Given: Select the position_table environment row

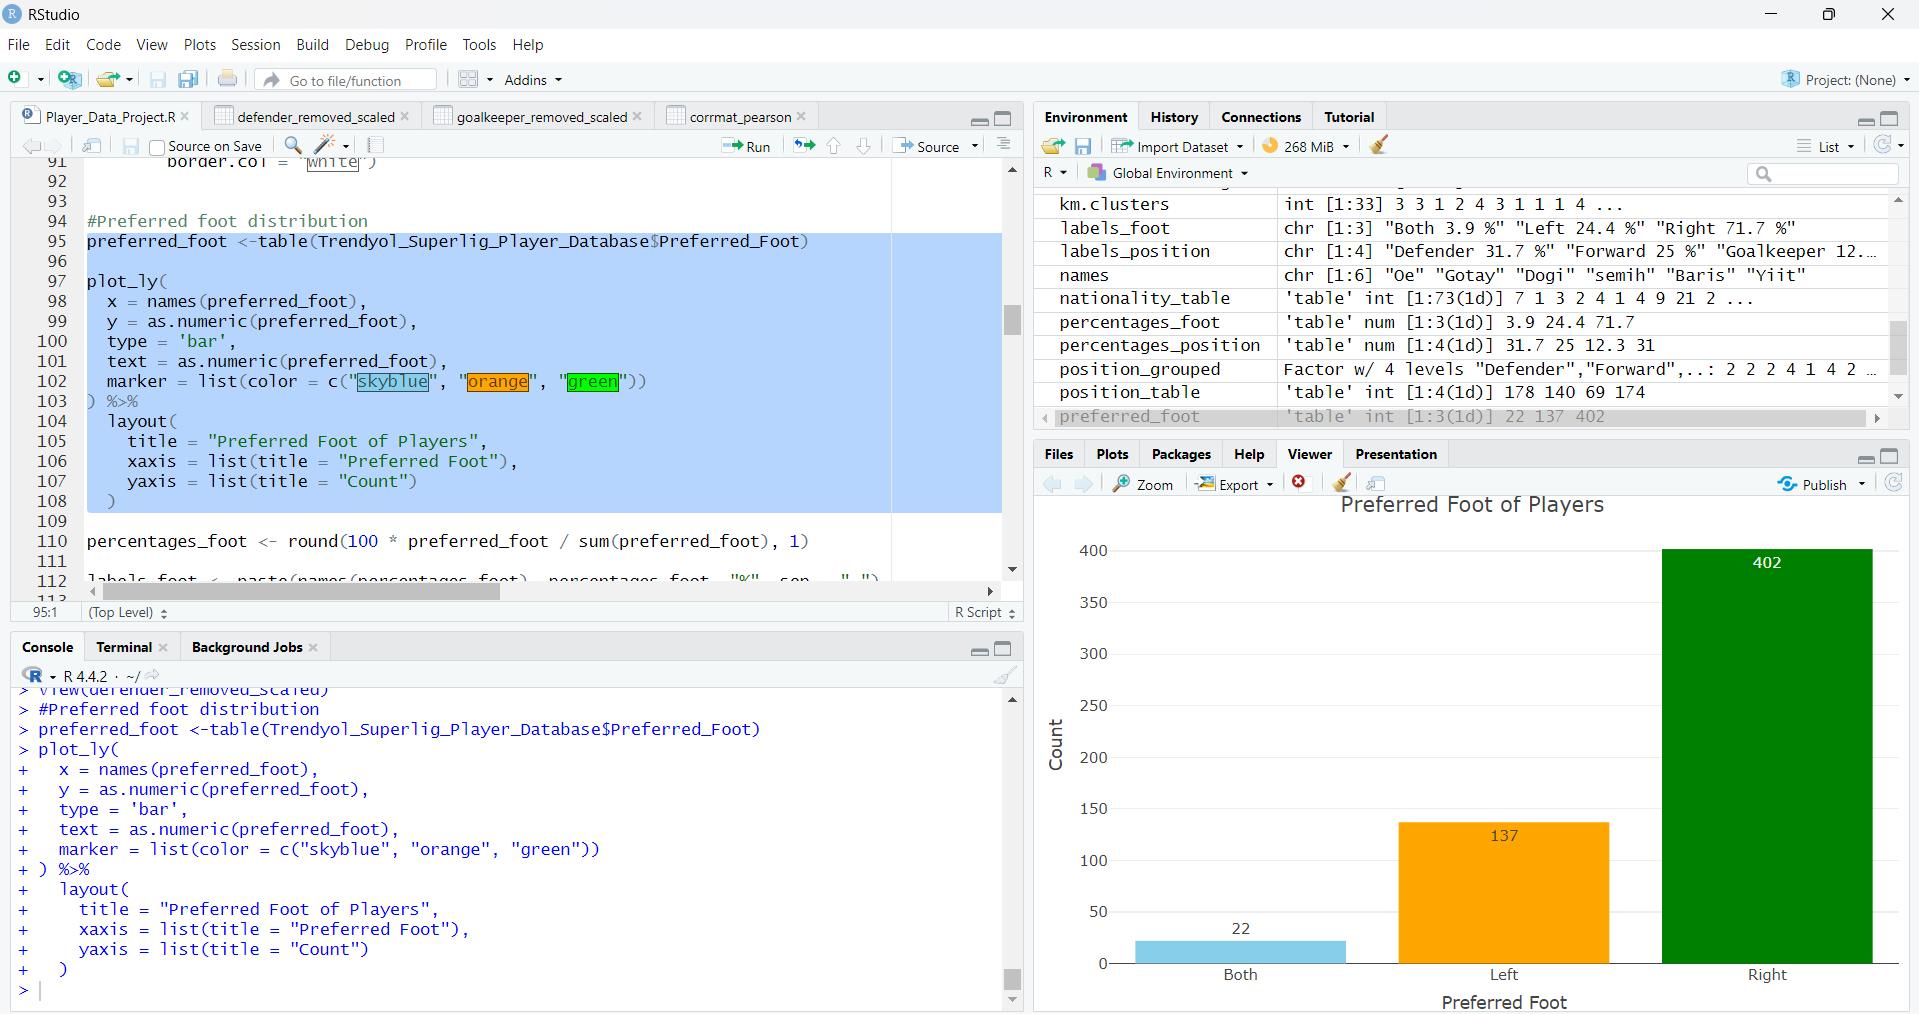Looking at the screenshot, I should [x=1460, y=392].
